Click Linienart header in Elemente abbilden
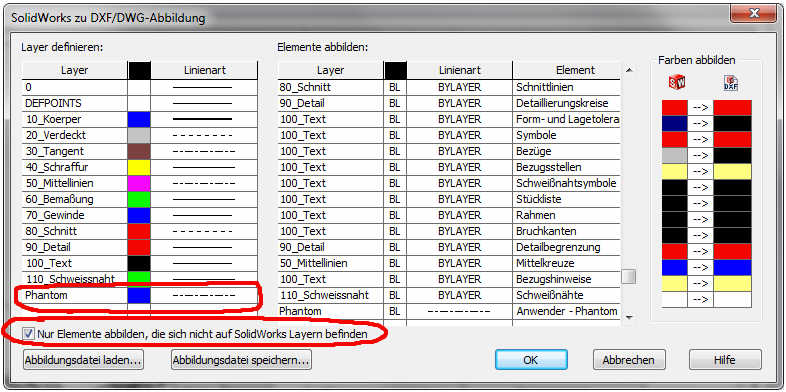 [x=460, y=71]
